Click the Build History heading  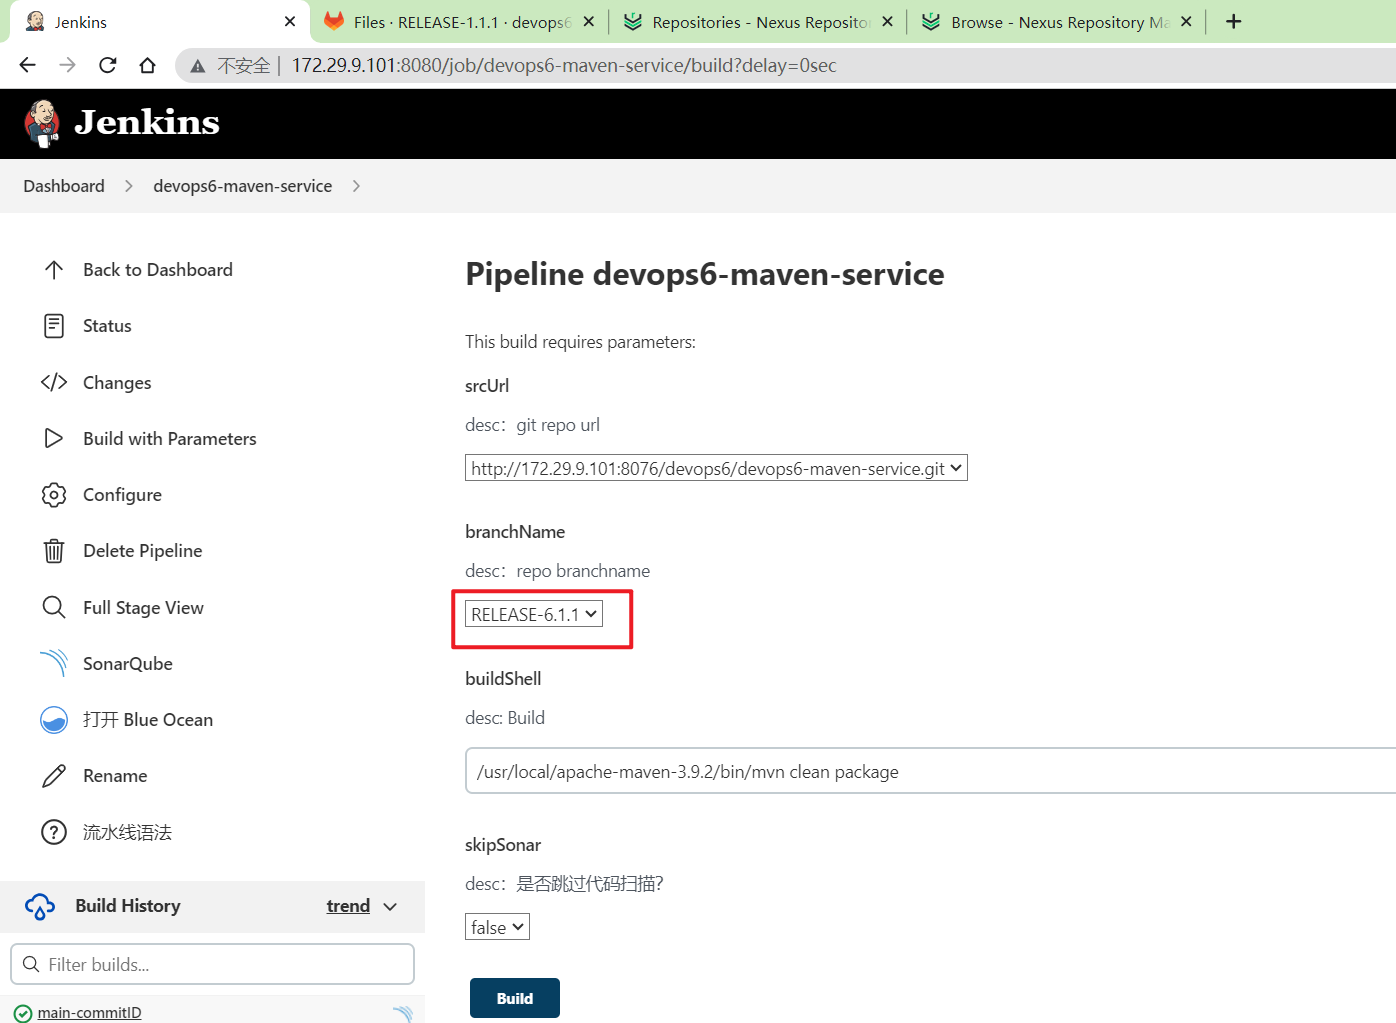pos(128,906)
